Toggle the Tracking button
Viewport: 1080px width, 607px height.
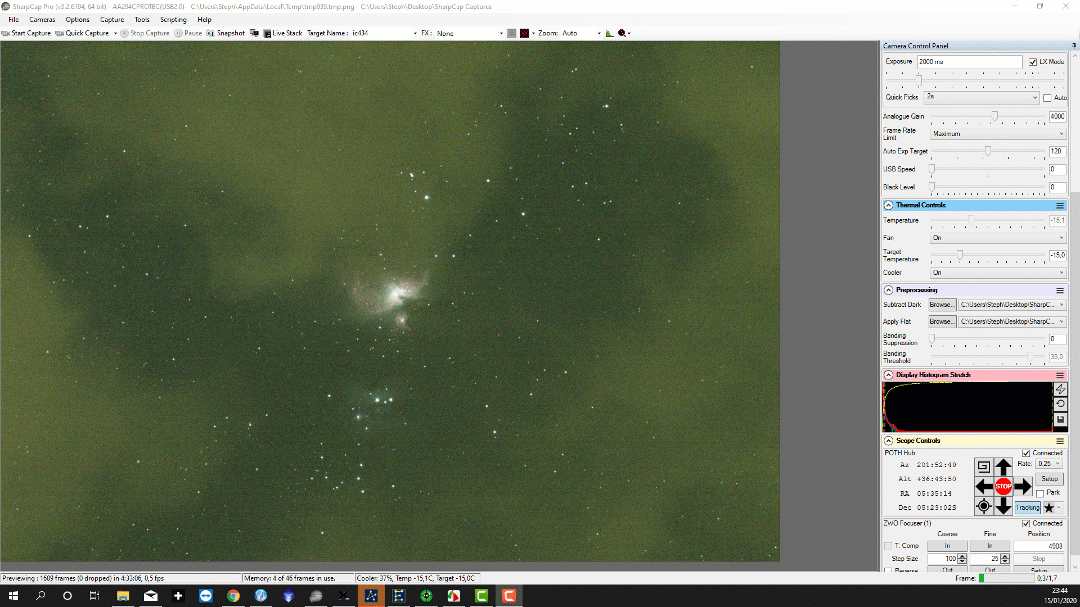coord(1027,508)
